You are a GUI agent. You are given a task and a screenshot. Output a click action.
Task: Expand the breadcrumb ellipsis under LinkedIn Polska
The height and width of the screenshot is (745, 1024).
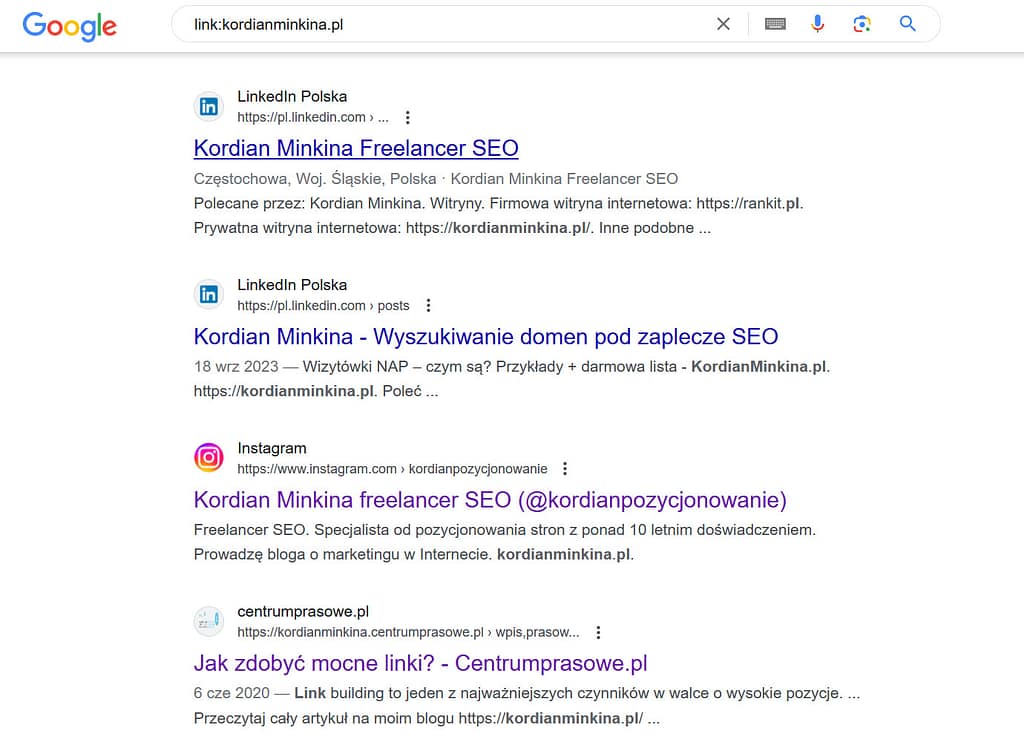click(x=383, y=117)
